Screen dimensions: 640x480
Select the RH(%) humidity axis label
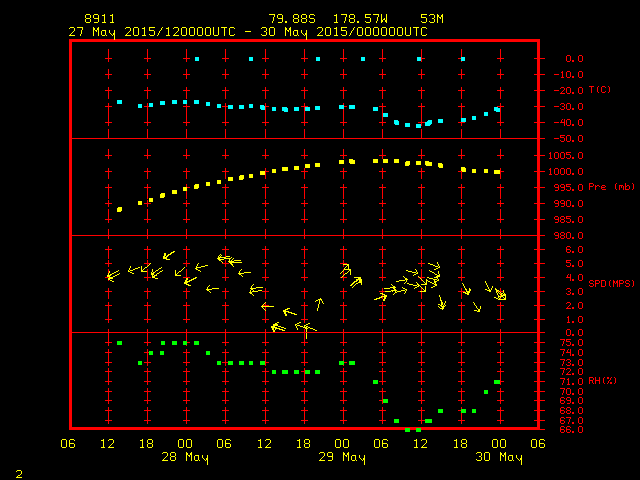pyautogui.click(x=602, y=381)
